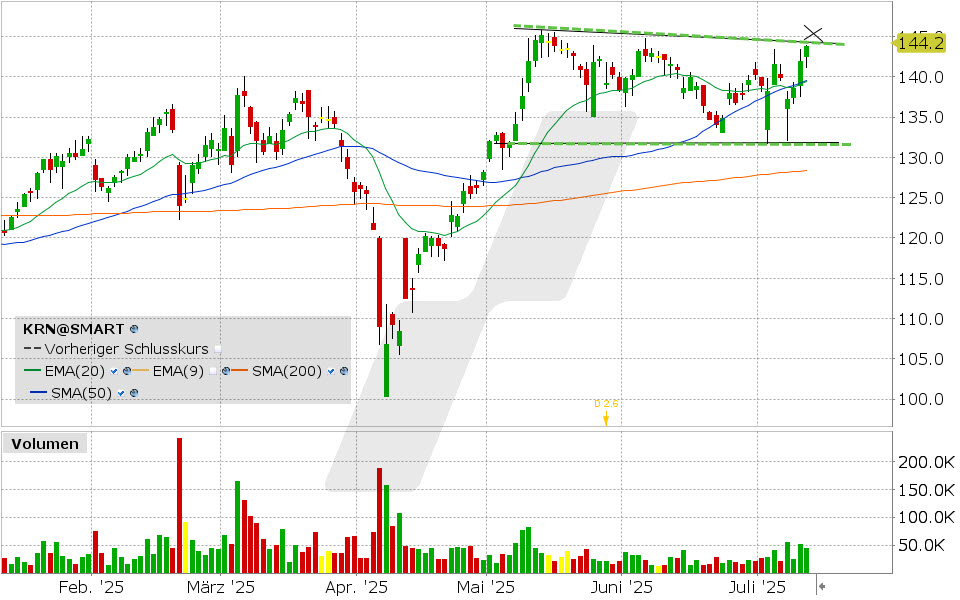Click the blue SMA(50) line swatch
This screenshot has height=600, width=960.
click(x=39, y=392)
